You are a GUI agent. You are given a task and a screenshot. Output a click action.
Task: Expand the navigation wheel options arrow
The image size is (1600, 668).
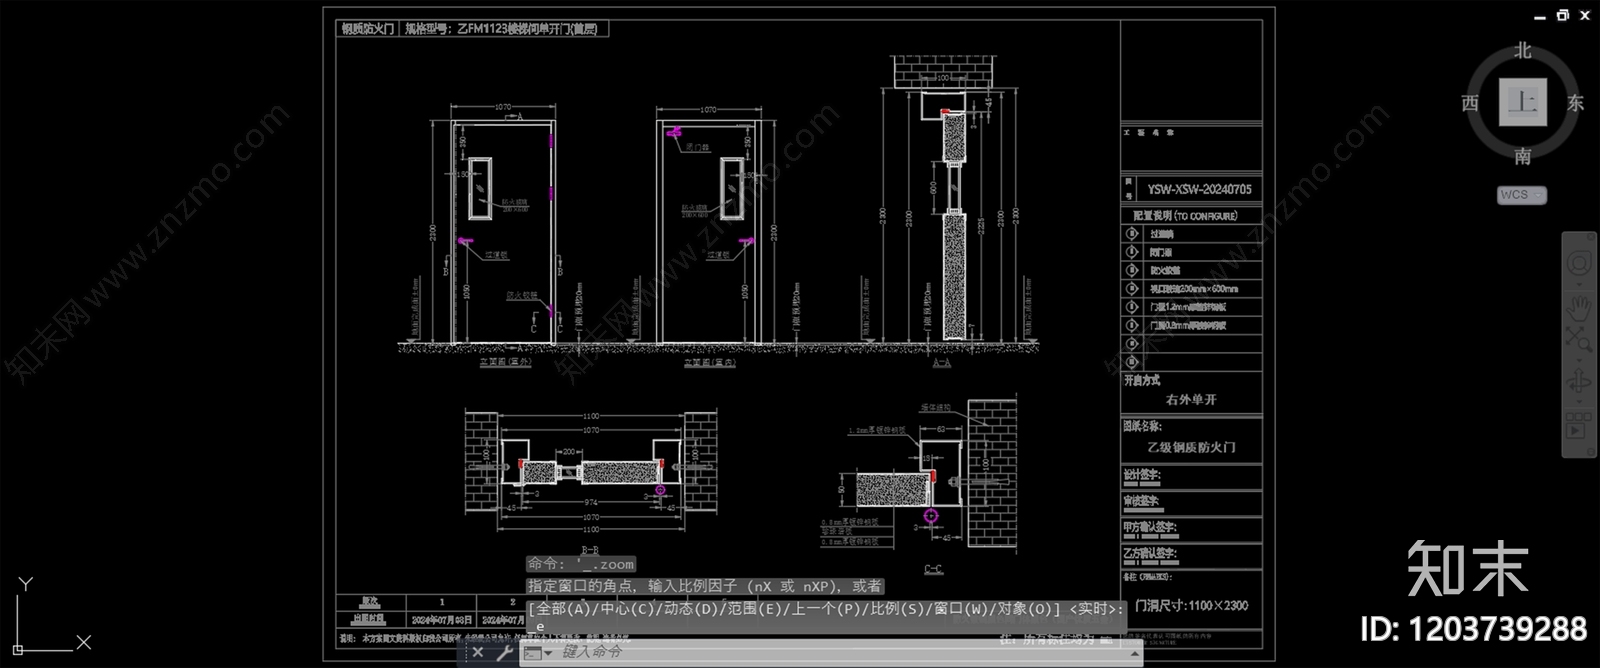coord(1579,284)
